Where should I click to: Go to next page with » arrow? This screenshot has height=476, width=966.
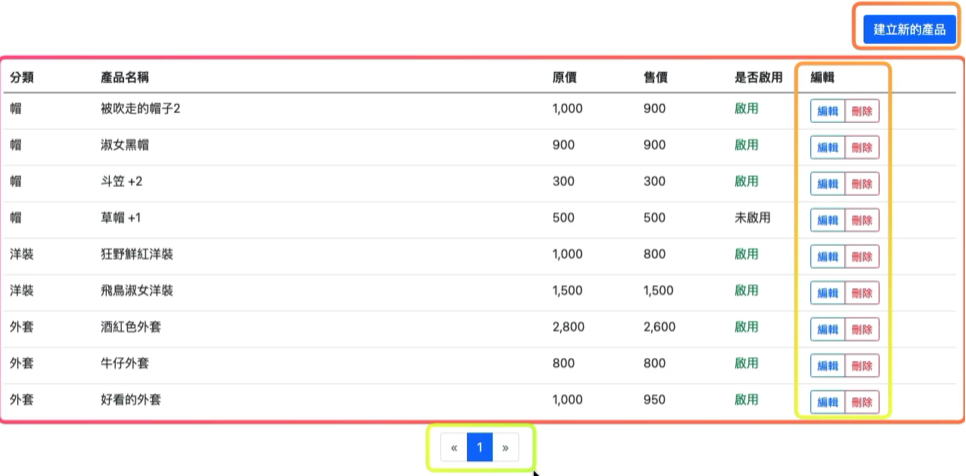coord(505,448)
